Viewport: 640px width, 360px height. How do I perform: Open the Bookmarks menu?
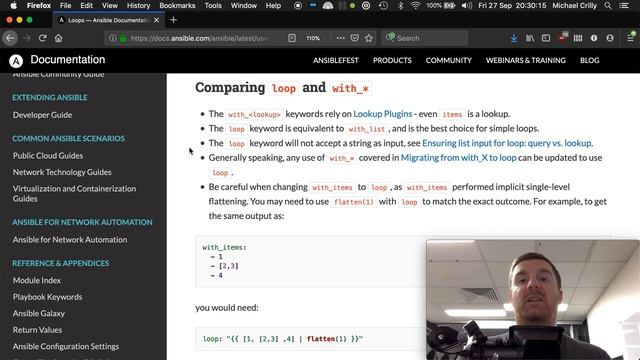point(177,6)
